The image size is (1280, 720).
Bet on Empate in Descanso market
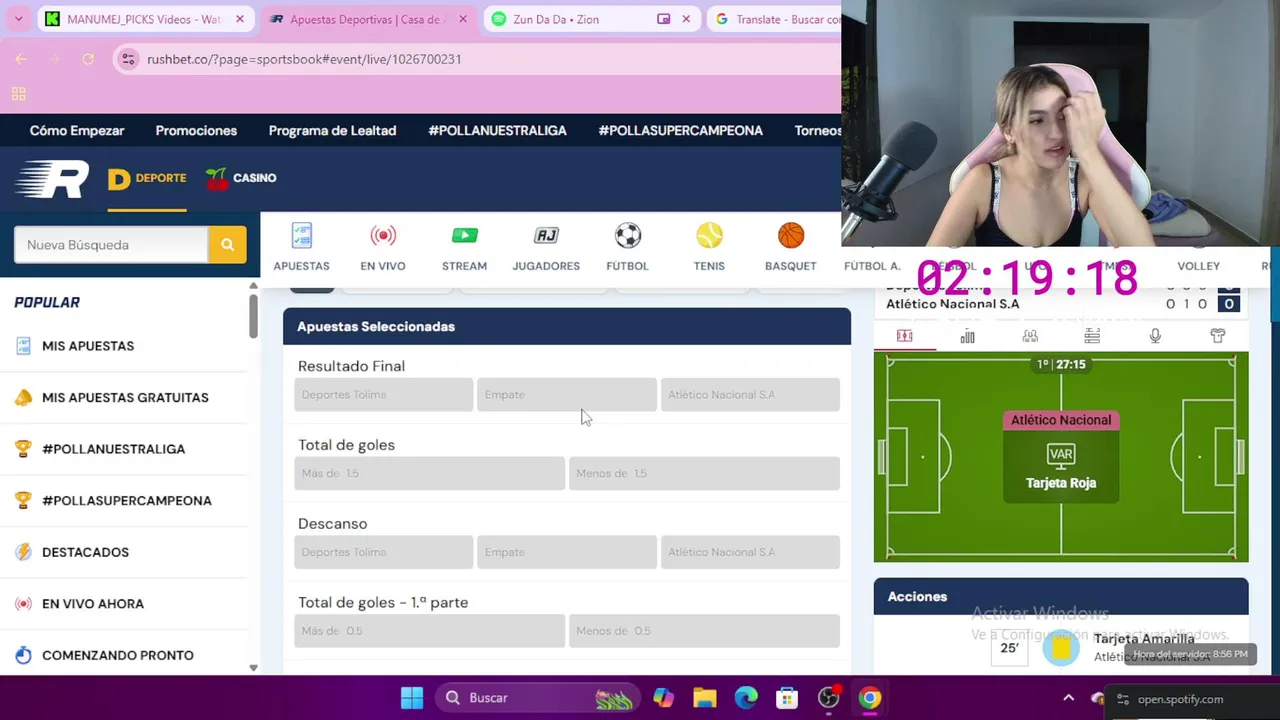[x=566, y=552]
